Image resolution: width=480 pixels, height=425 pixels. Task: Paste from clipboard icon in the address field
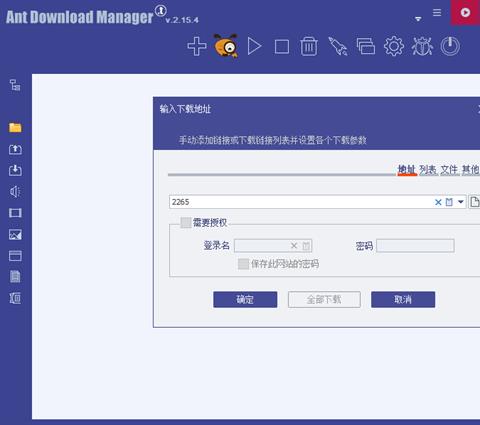[x=449, y=202]
